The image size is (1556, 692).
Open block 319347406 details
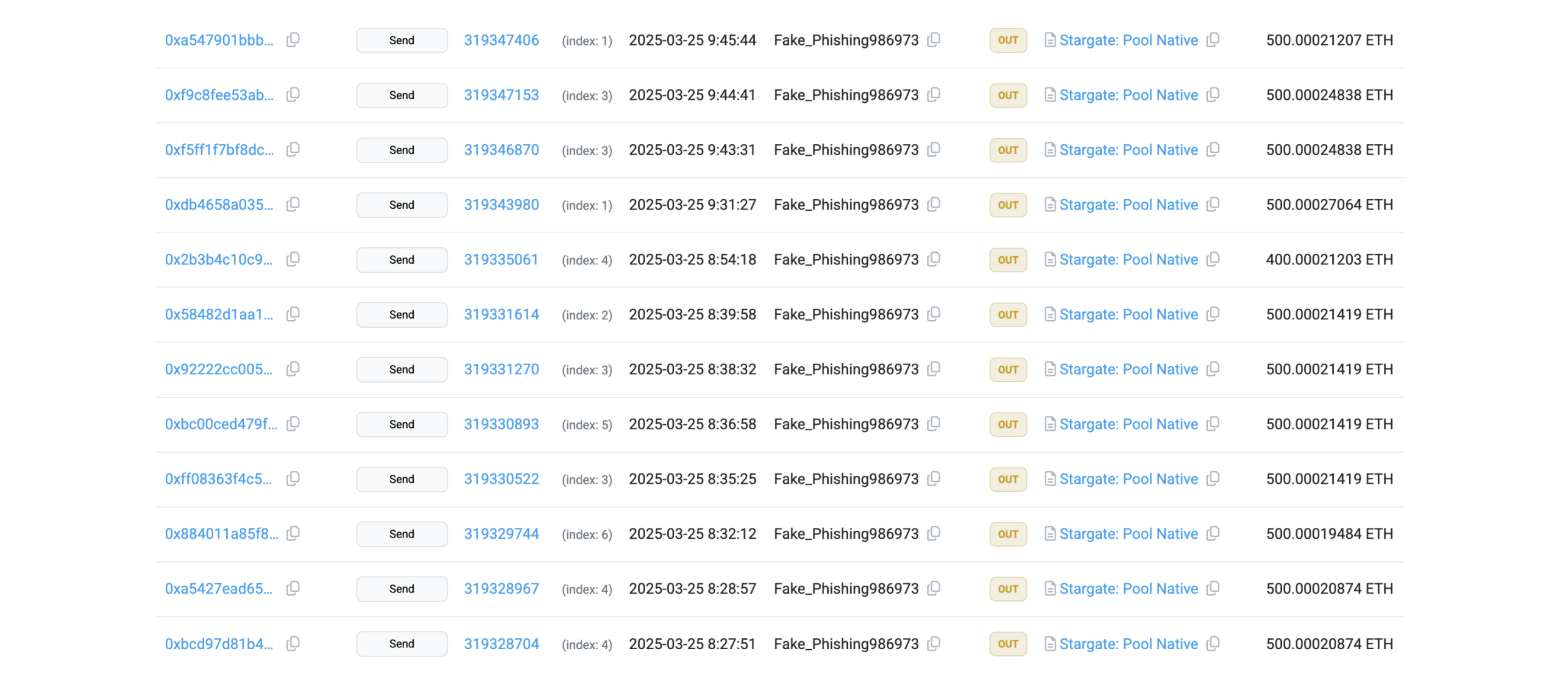tap(501, 40)
